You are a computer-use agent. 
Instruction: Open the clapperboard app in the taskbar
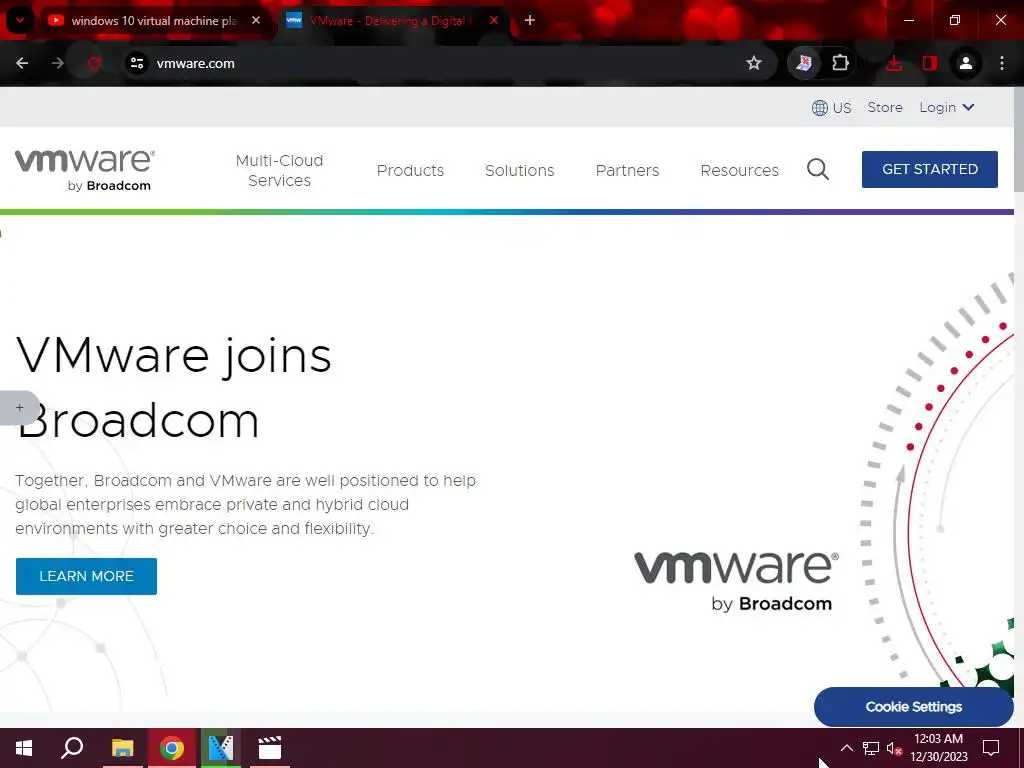point(269,748)
